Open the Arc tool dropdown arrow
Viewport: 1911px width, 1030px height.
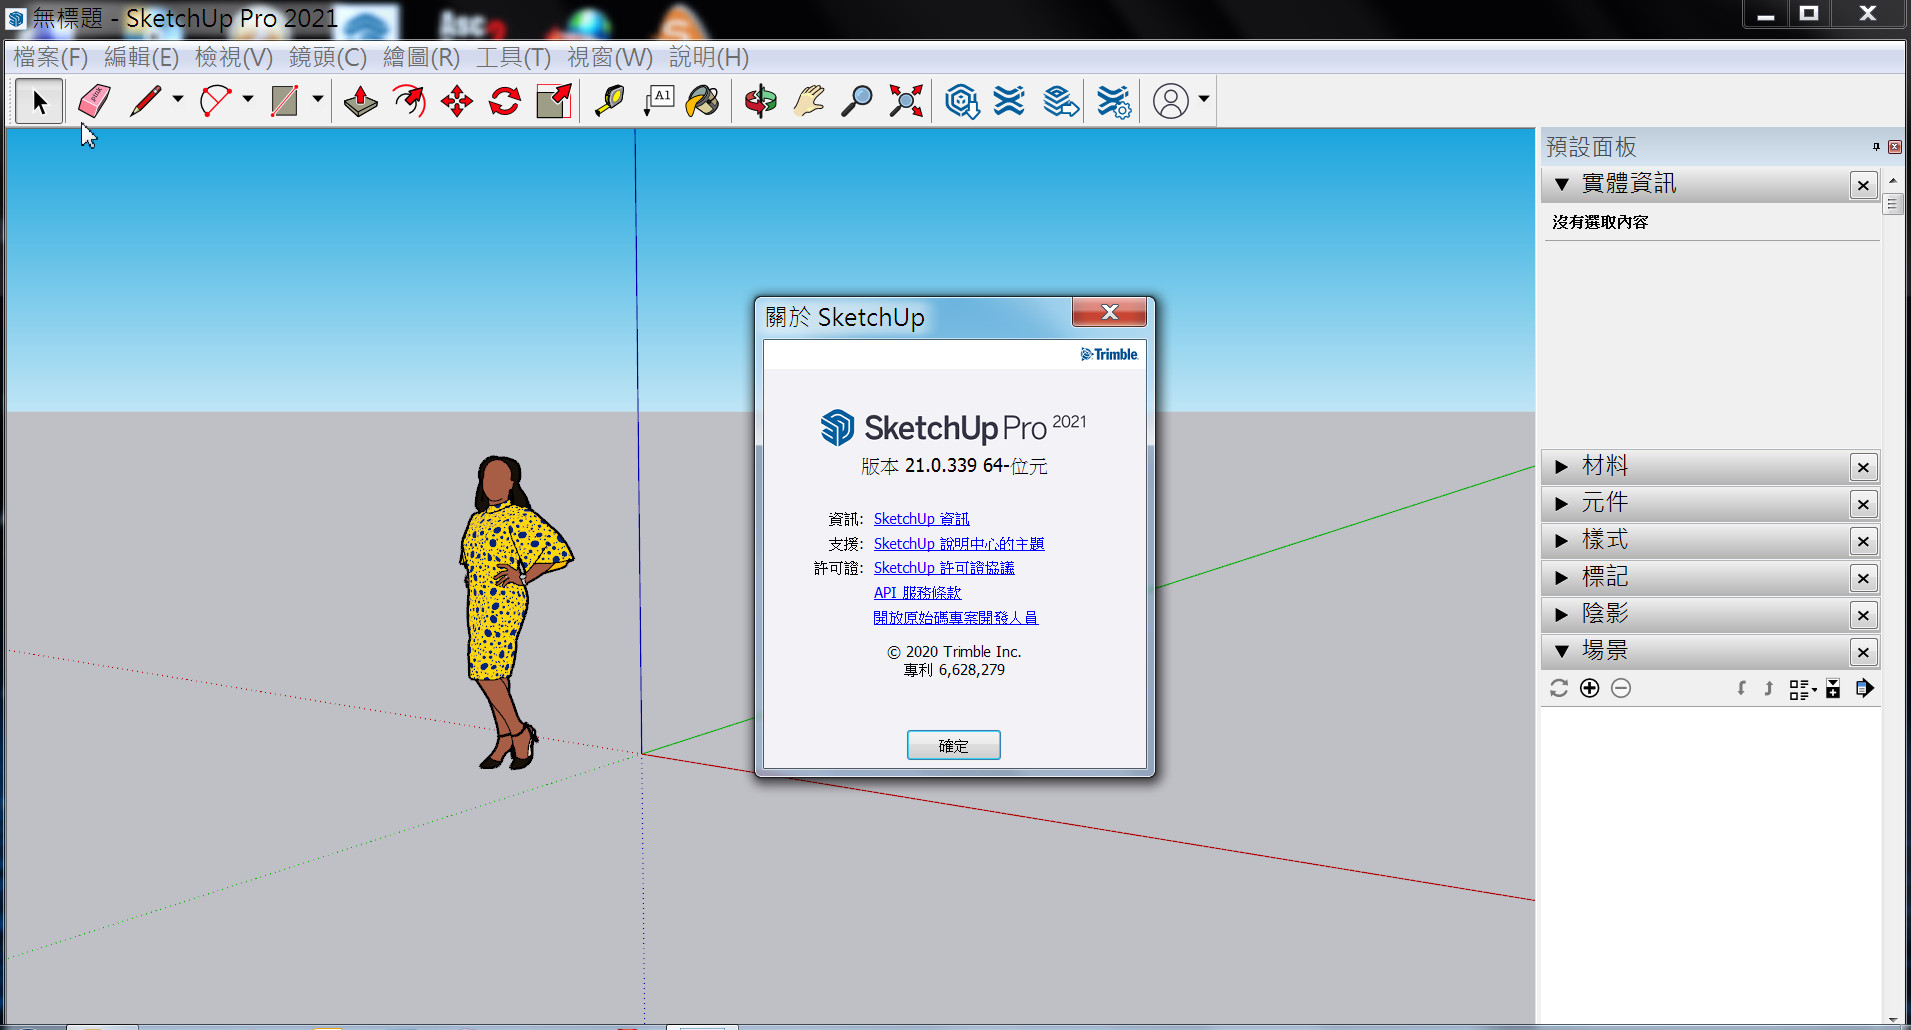(x=248, y=99)
